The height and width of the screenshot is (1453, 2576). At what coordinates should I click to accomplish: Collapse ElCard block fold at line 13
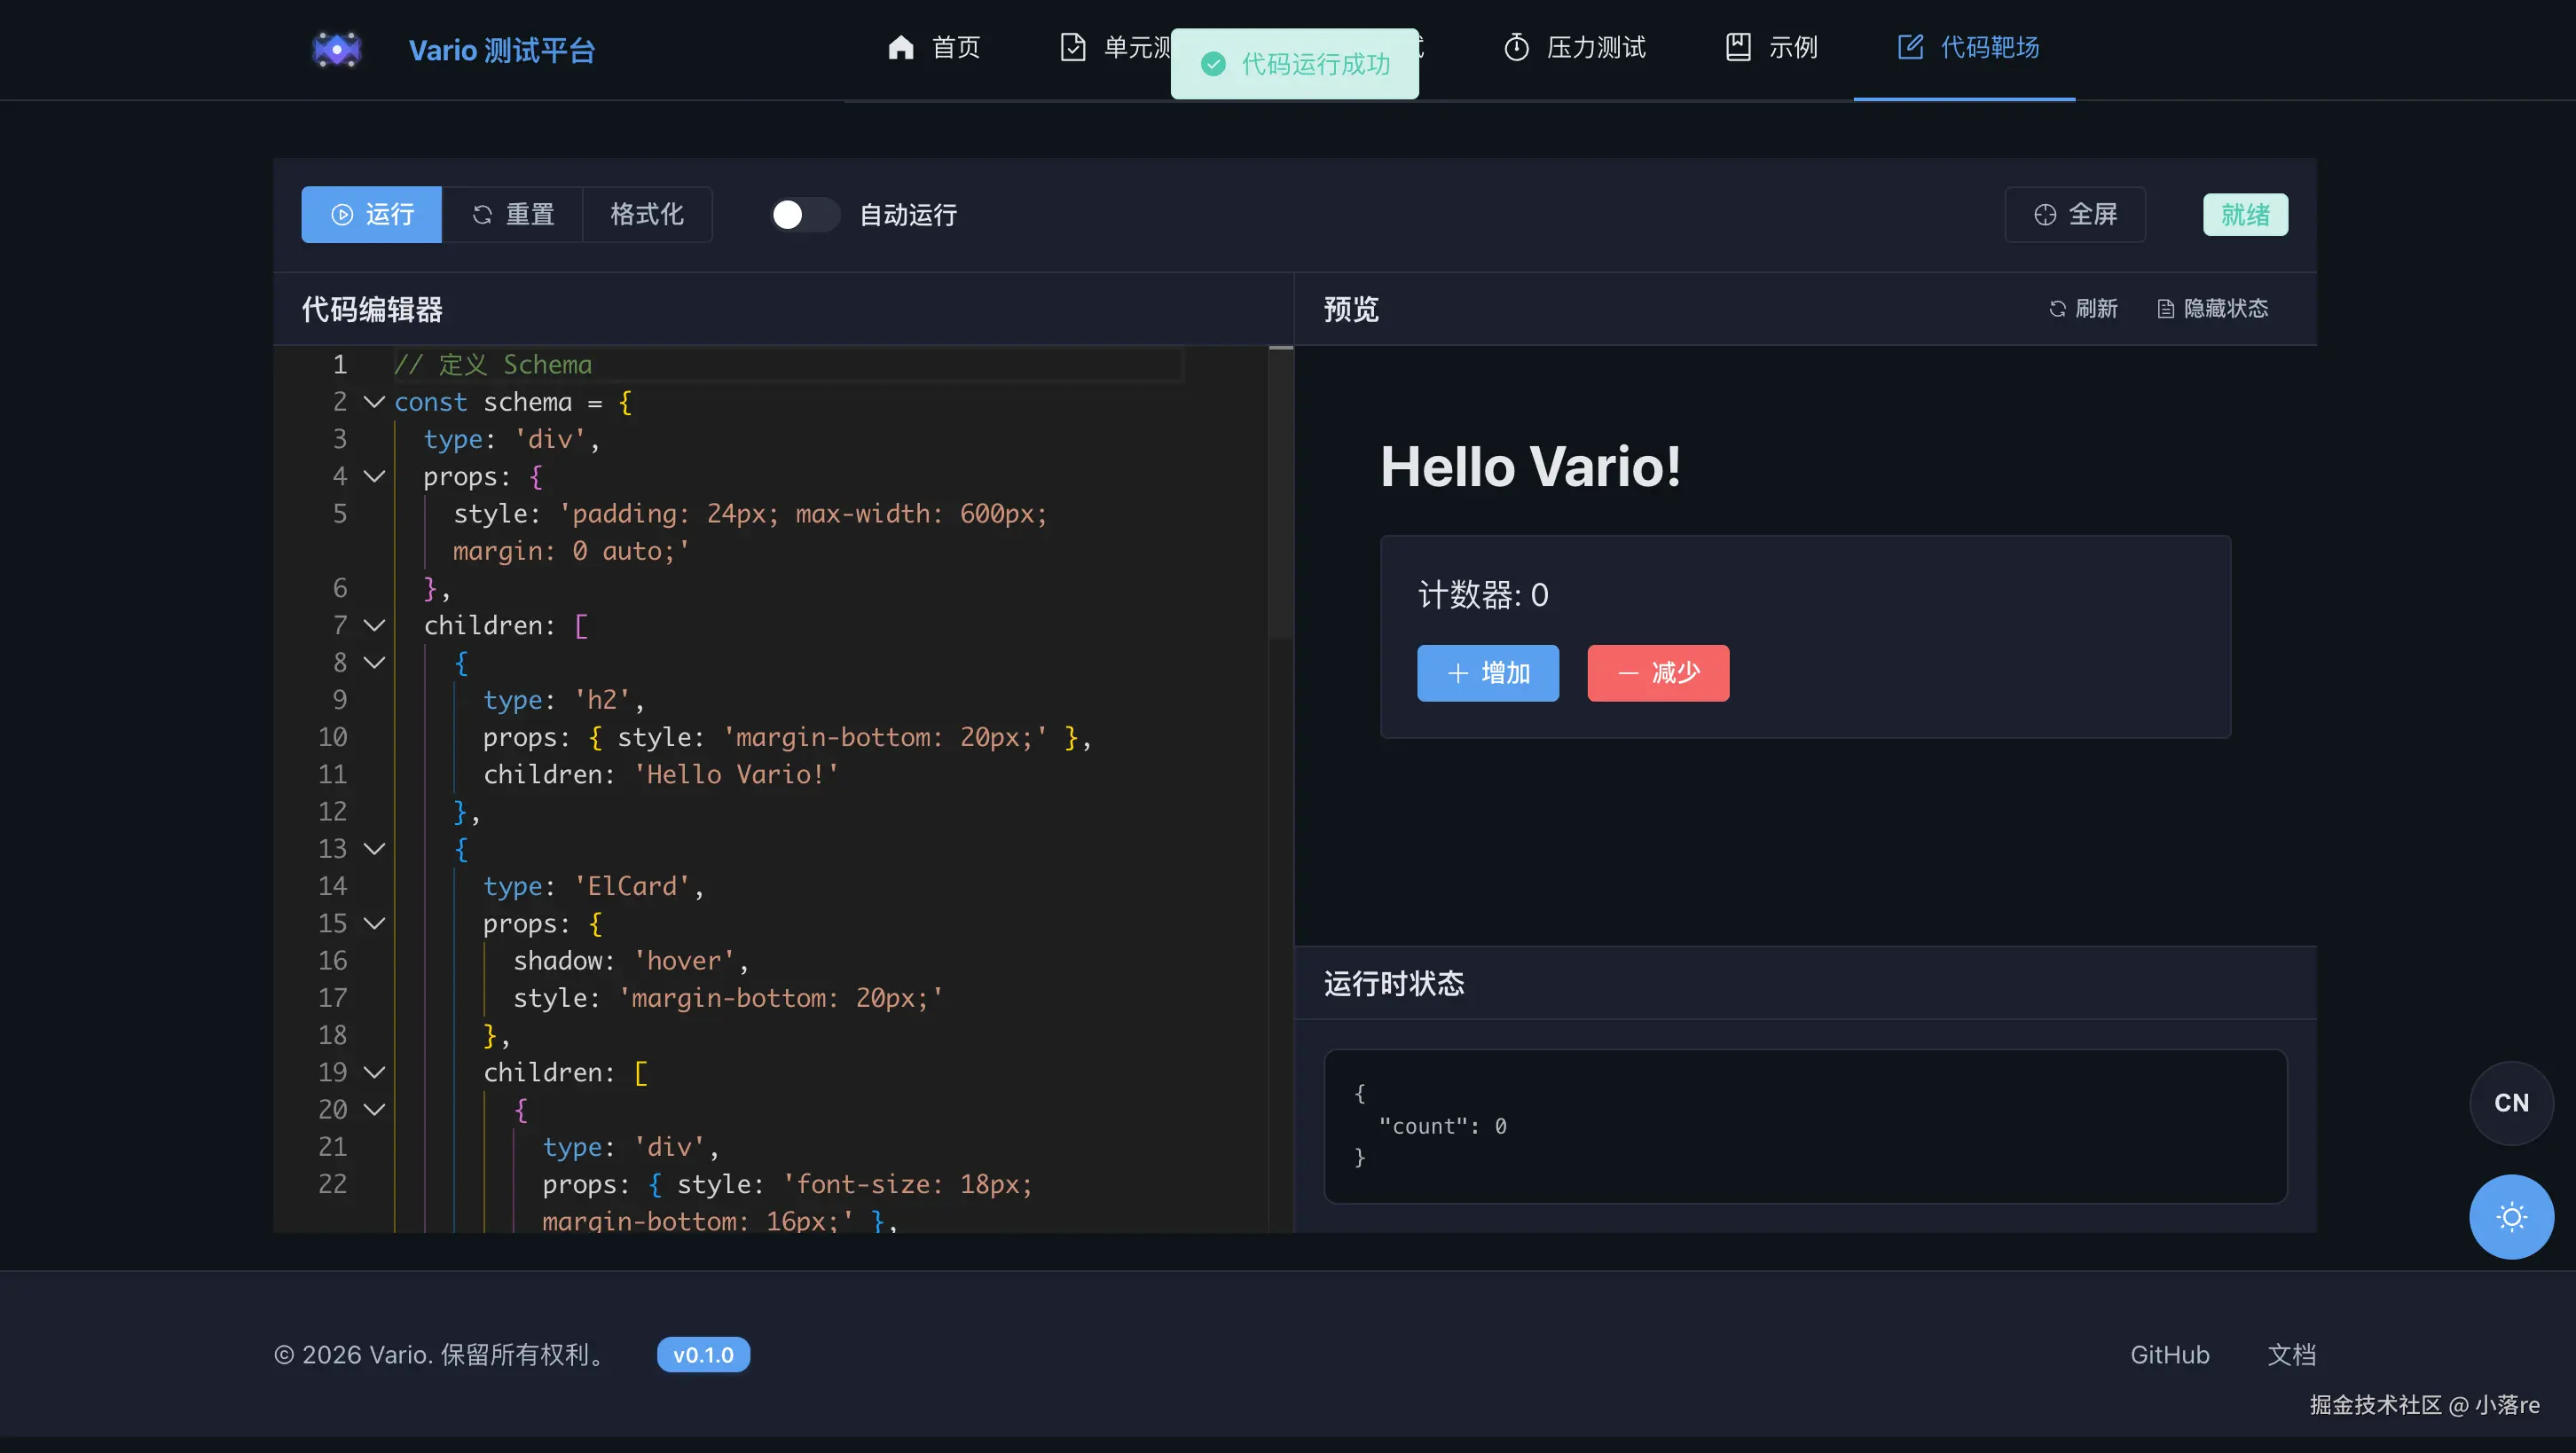(374, 849)
